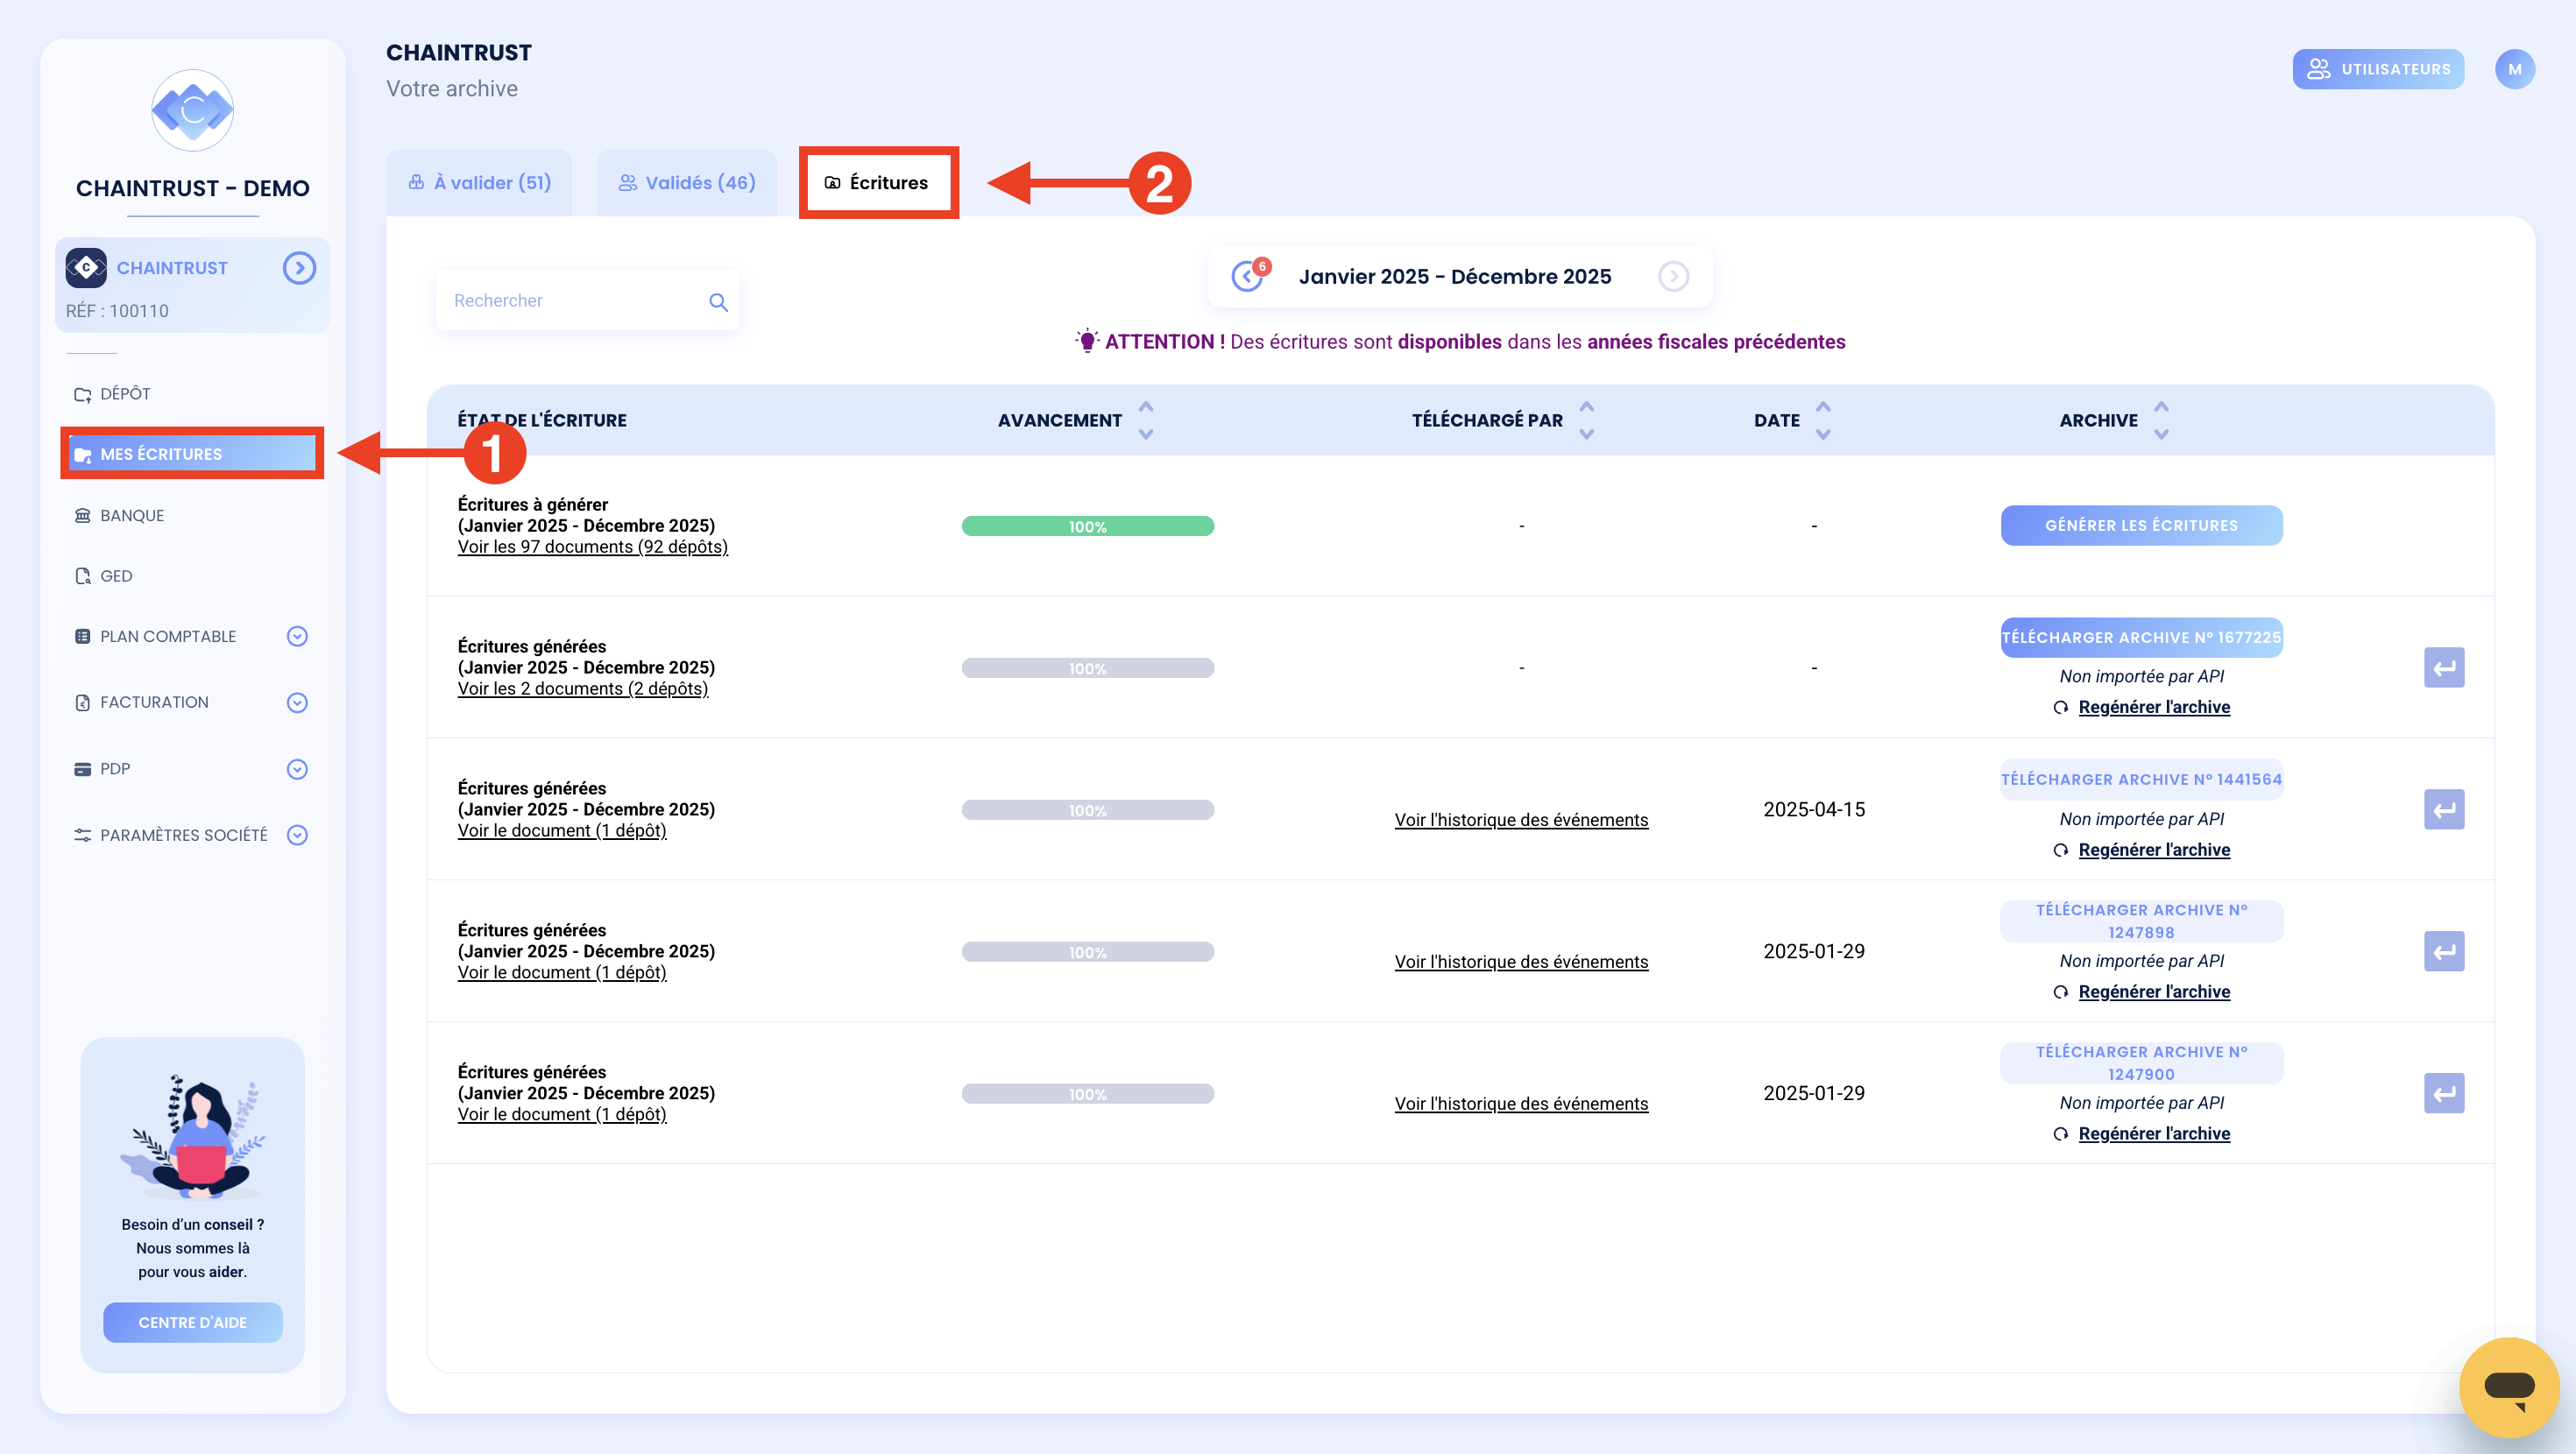The height and width of the screenshot is (1454, 2576).
Task: Click the GED sidebar icon
Action: tap(83, 576)
